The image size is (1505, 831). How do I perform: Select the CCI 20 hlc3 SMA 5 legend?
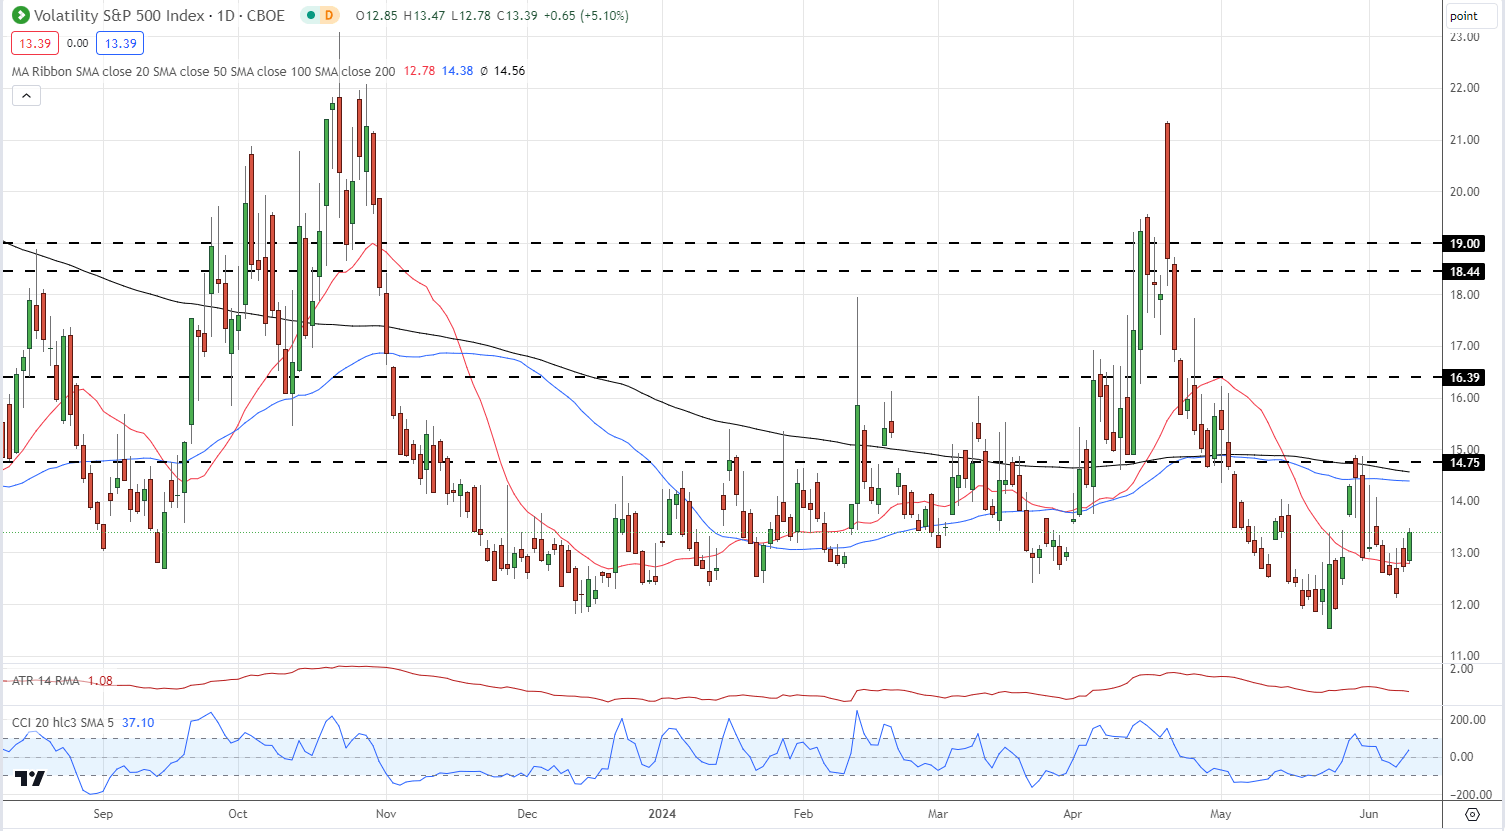tap(65, 722)
